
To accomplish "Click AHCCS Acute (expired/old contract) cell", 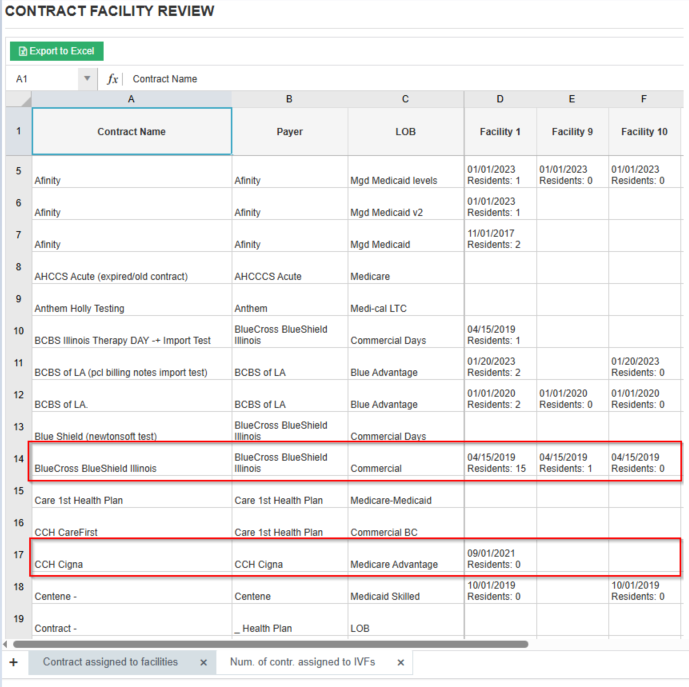I will (x=131, y=268).
